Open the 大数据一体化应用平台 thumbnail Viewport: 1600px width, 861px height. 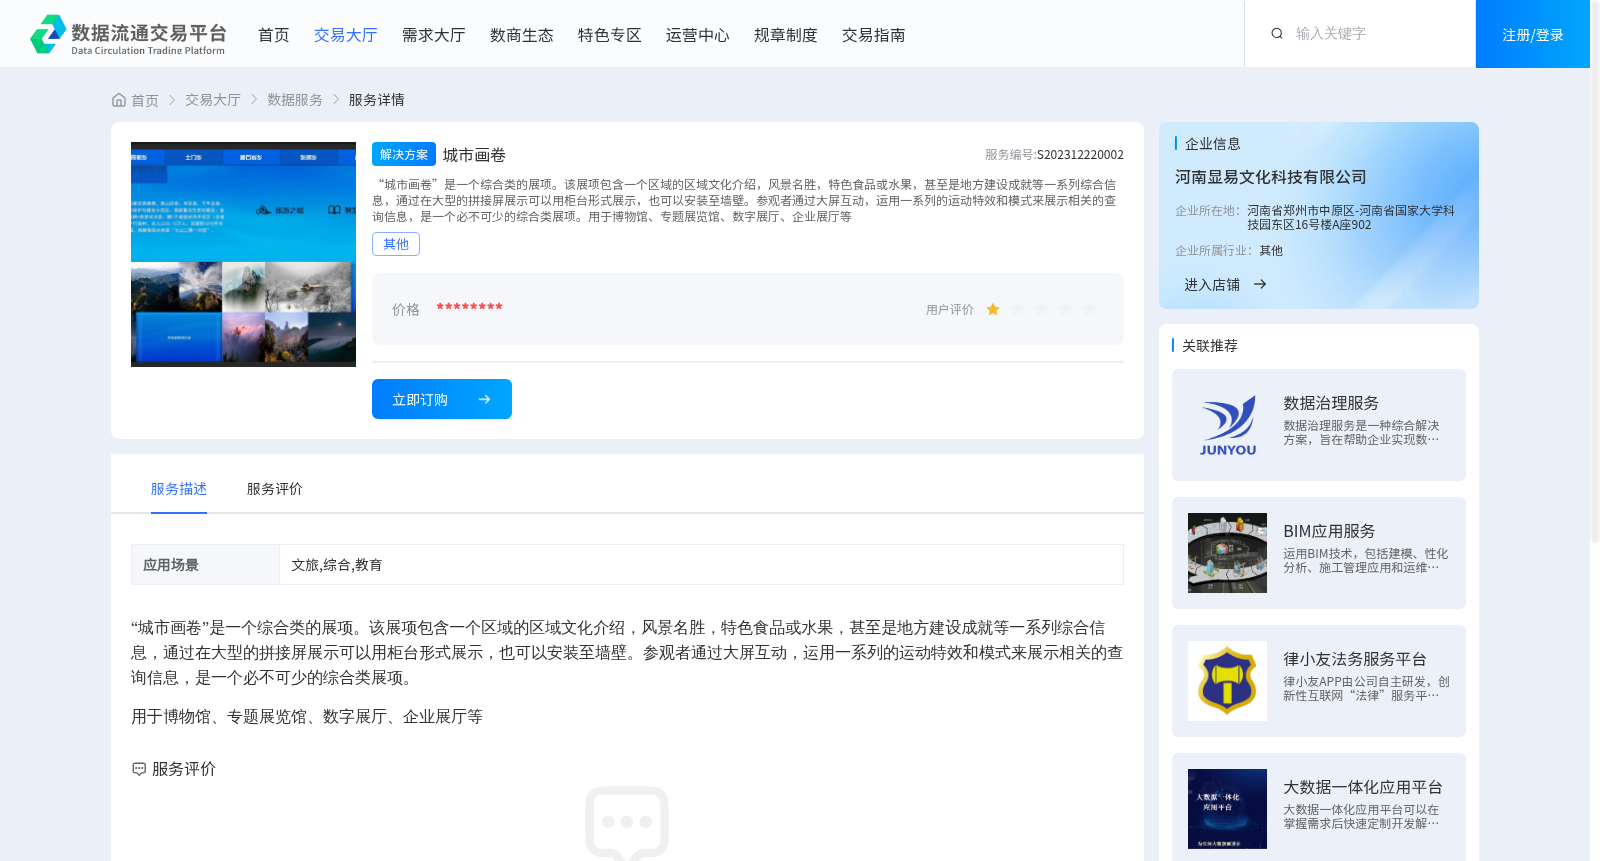coord(1228,809)
